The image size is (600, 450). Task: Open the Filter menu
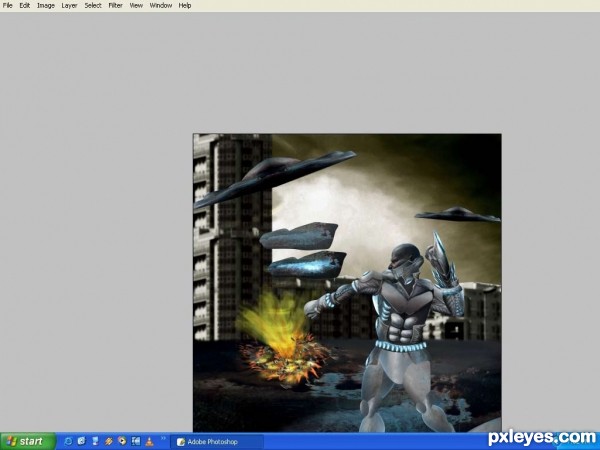(x=115, y=6)
